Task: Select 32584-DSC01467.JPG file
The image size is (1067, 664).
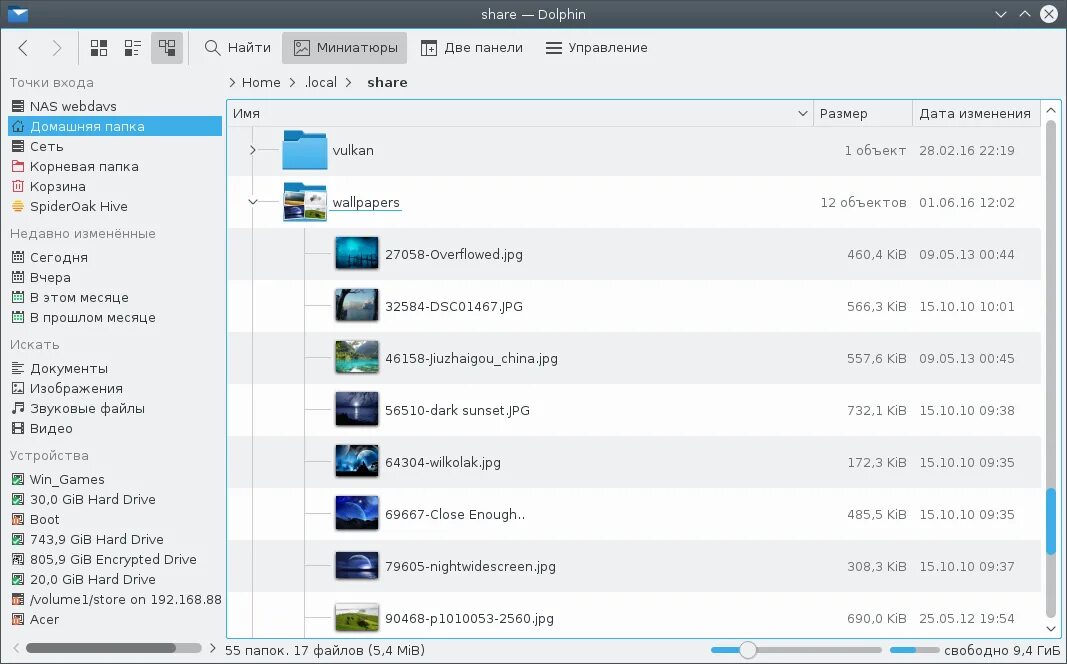Action: [x=454, y=306]
